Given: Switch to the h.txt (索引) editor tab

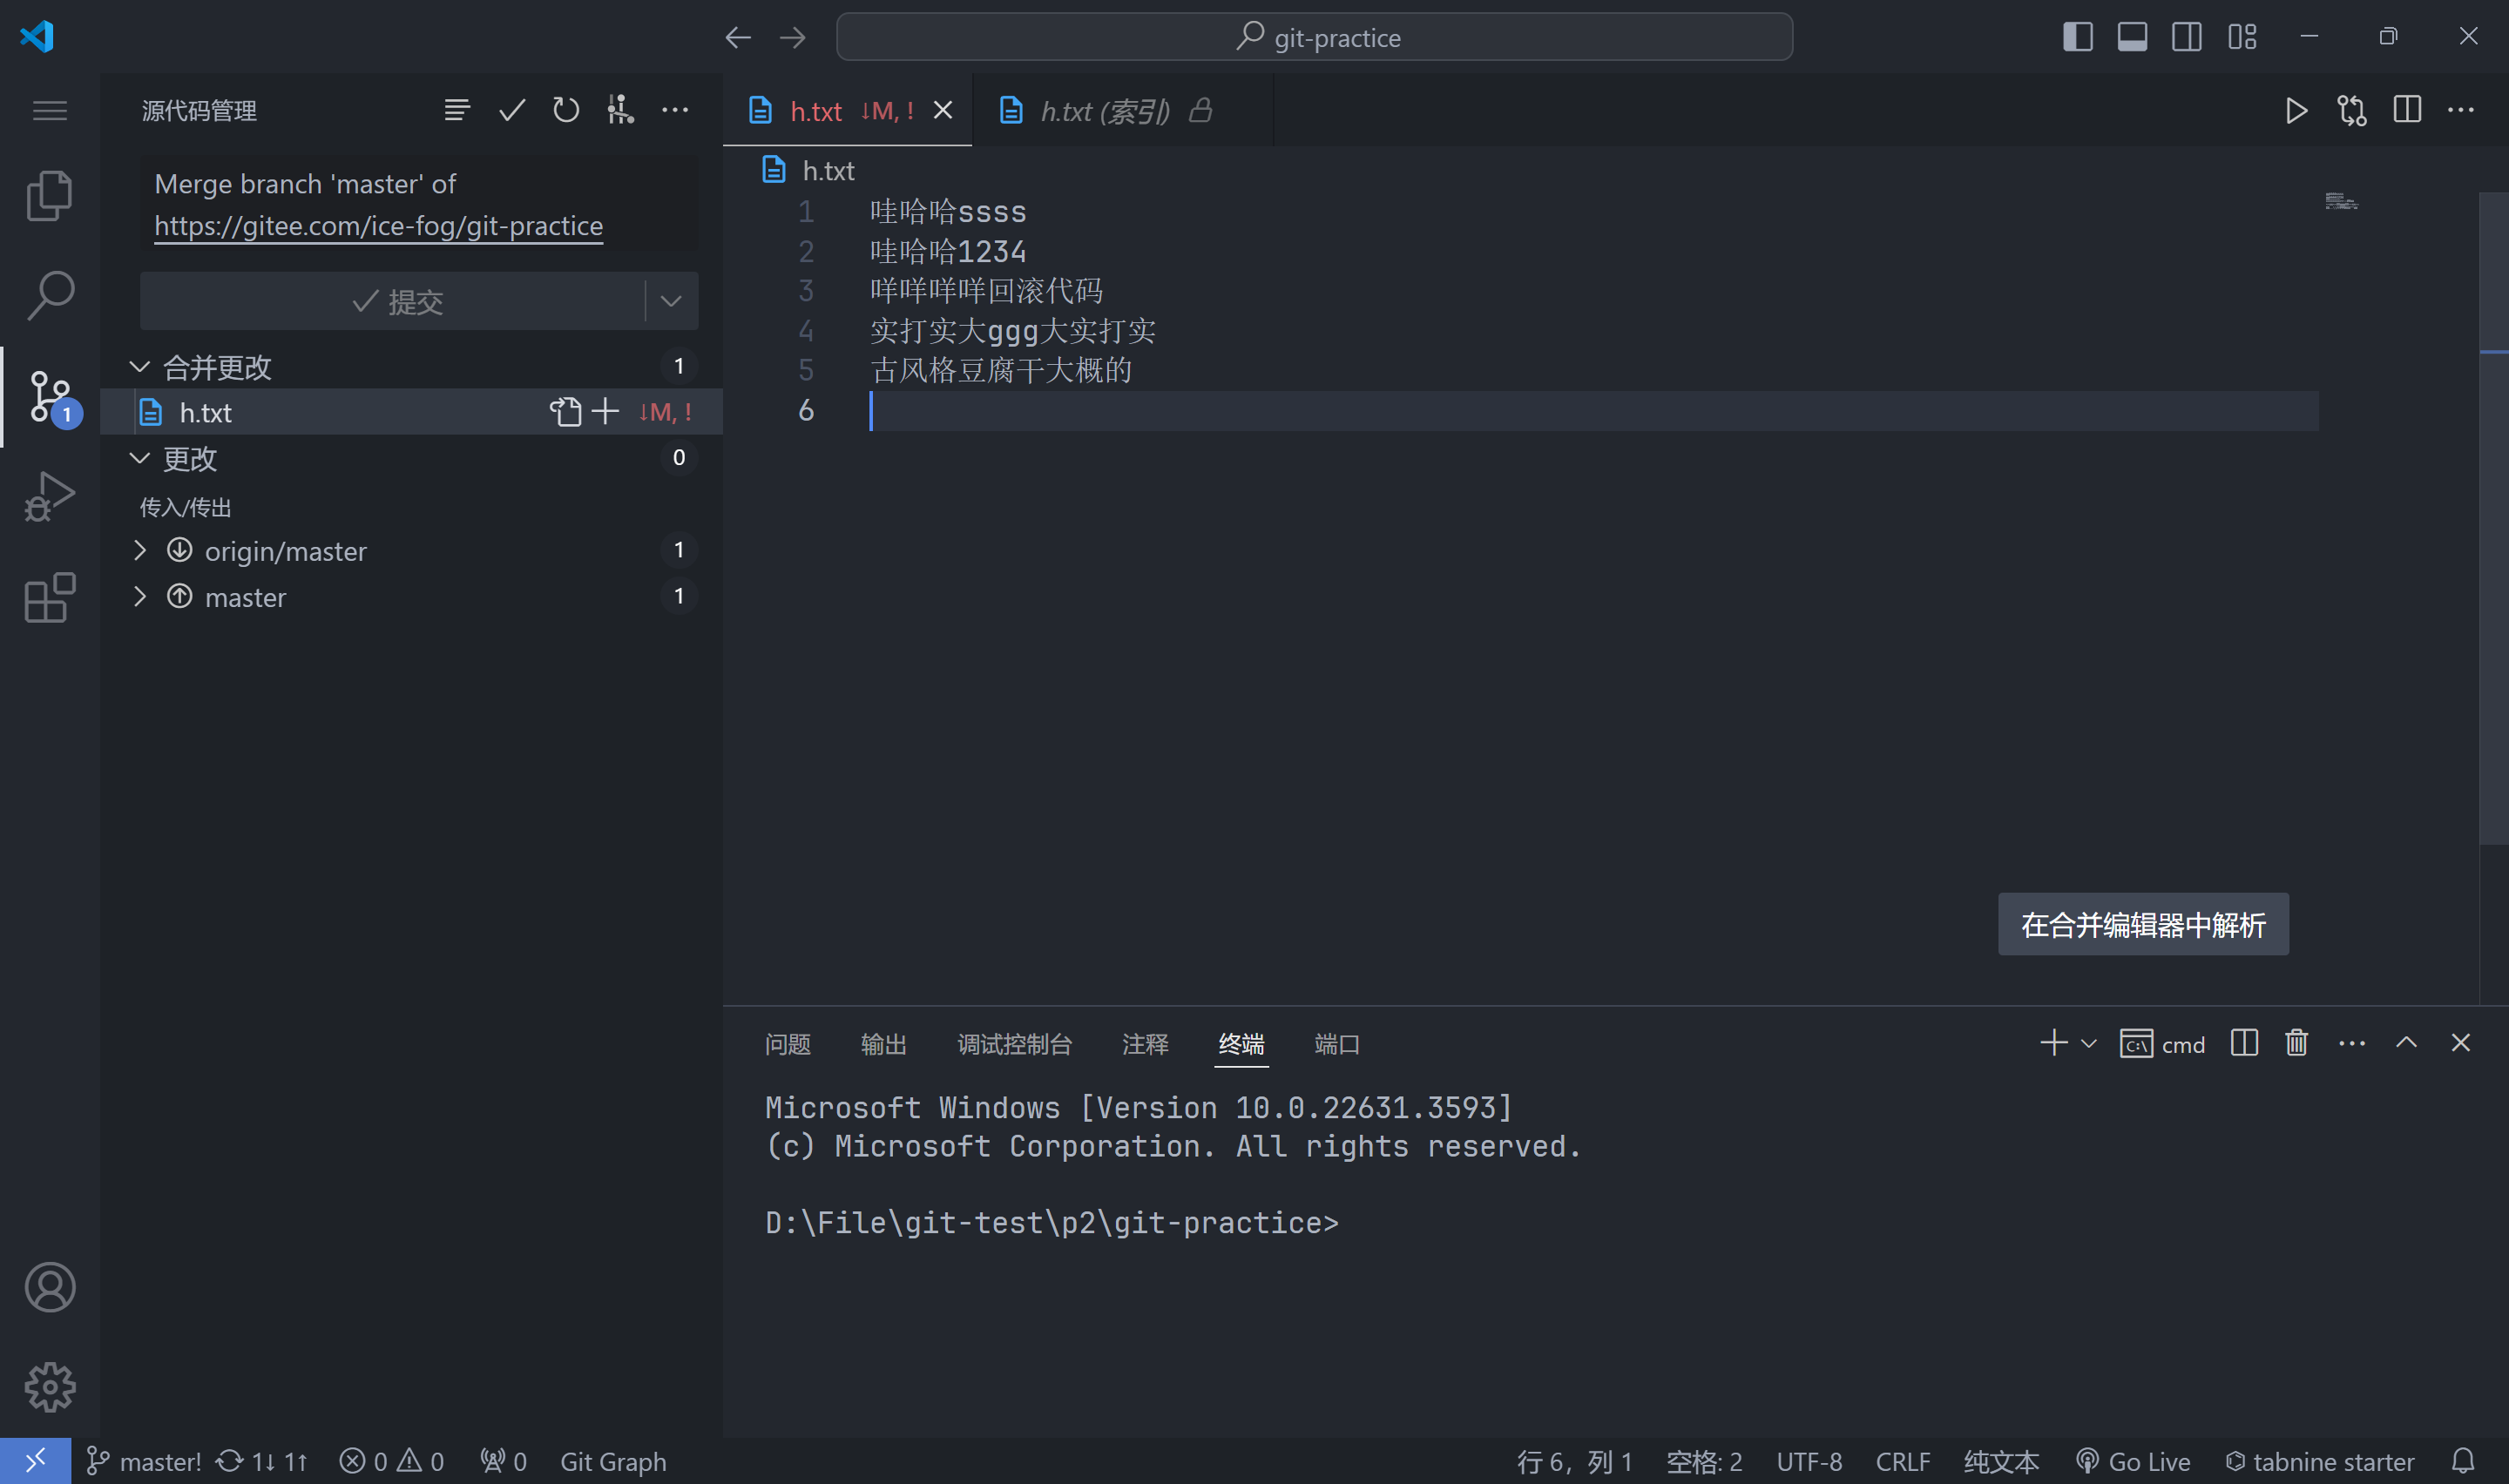Looking at the screenshot, I should [1104, 111].
